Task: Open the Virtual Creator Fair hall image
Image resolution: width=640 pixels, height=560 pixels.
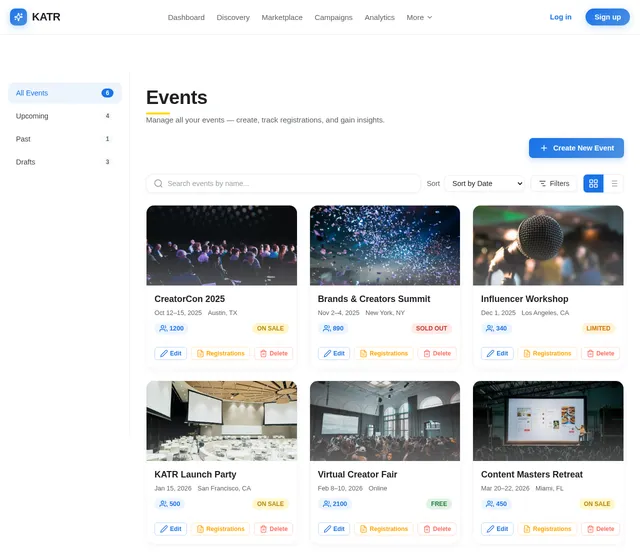Action: tap(385, 421)
